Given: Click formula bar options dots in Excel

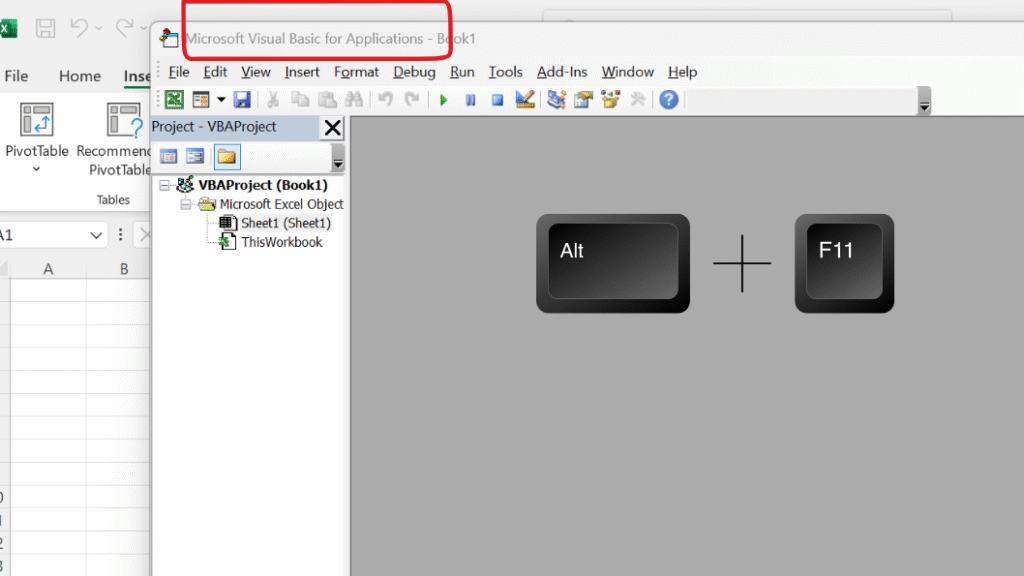Looking at the screenshot, I should coord(120,234).
